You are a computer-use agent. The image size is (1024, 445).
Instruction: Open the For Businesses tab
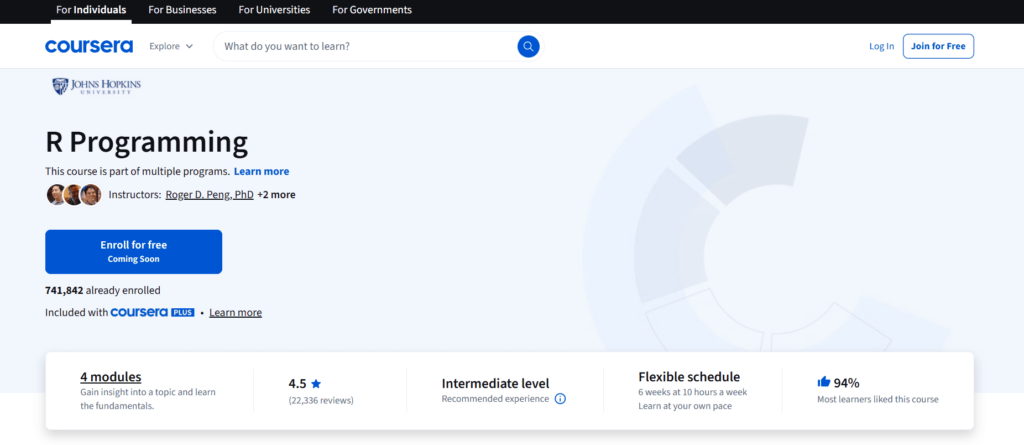pyautogui.click(x=182, y=10)
